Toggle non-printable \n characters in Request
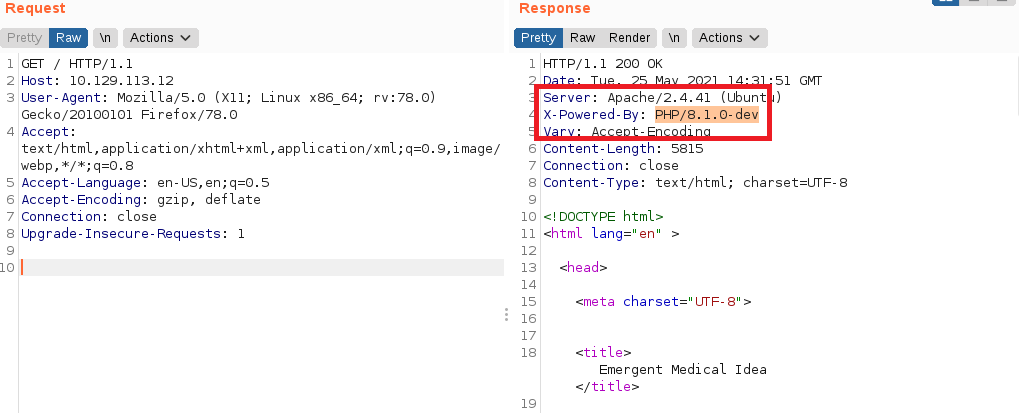Image resolution: width=1019 pixels, height=413 pixels. tap(104, 38)
